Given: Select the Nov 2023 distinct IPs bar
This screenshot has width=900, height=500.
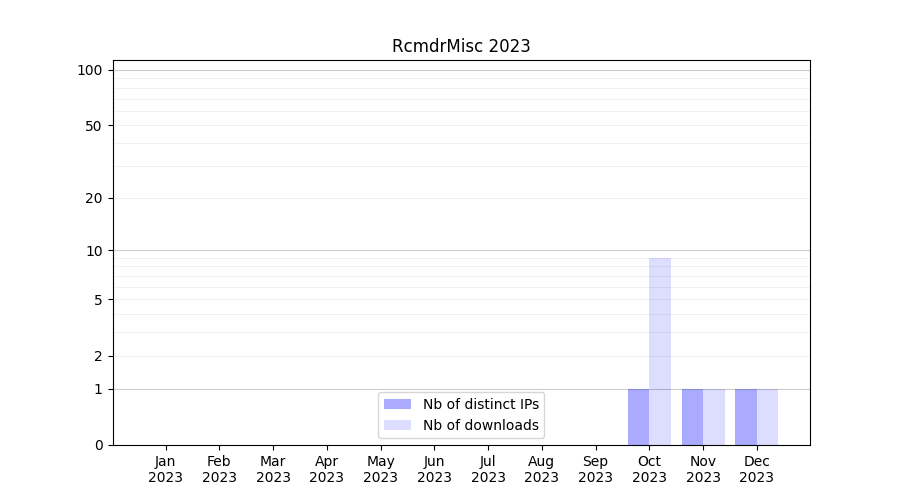Looking at the screenshot, I should tap(692, 417).
